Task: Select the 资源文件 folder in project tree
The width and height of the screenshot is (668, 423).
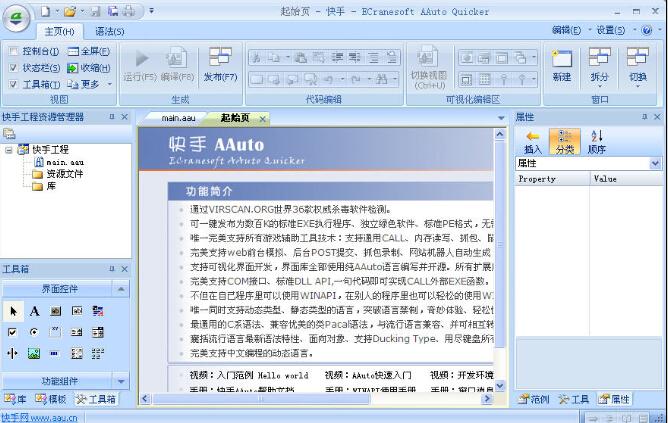Action: click(x=64, y=173)
